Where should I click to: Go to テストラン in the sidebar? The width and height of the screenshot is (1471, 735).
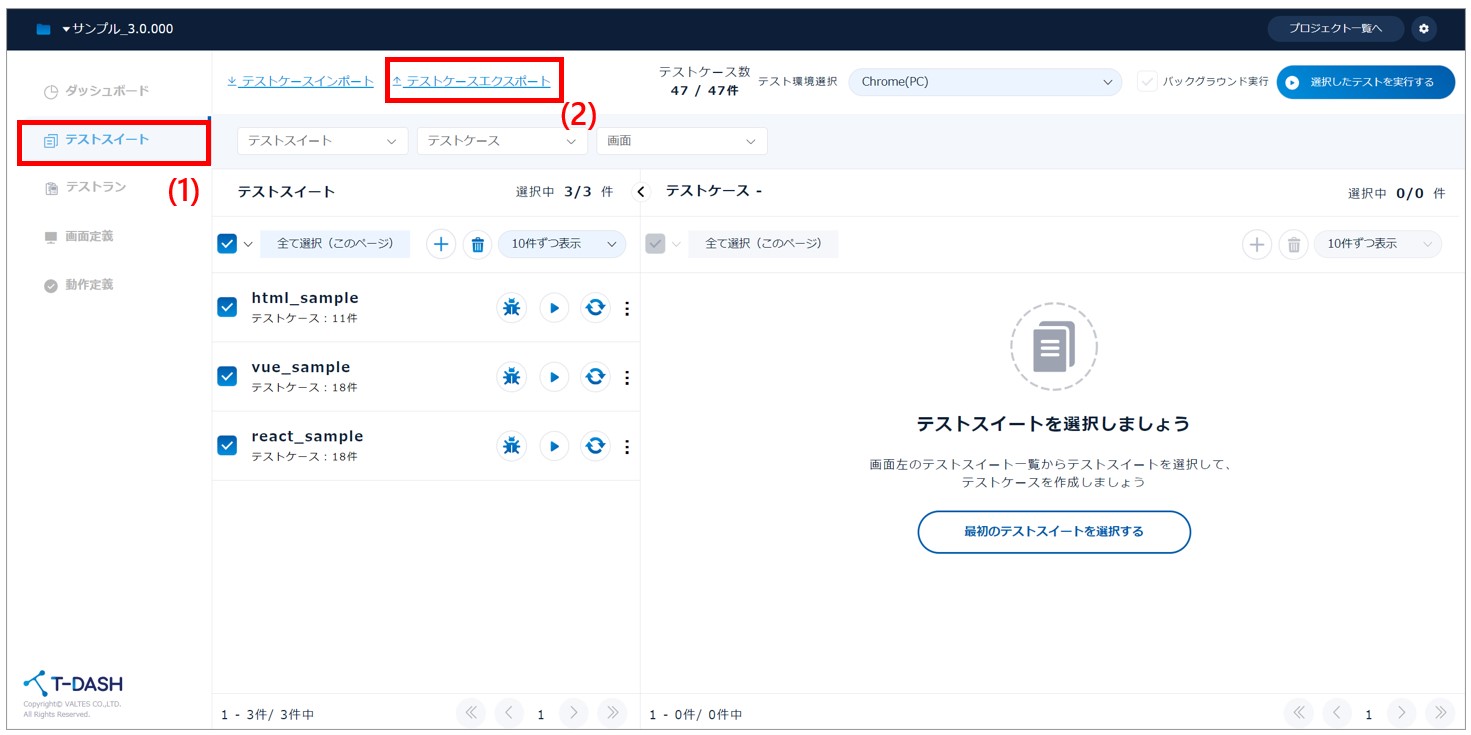(96, 188)
